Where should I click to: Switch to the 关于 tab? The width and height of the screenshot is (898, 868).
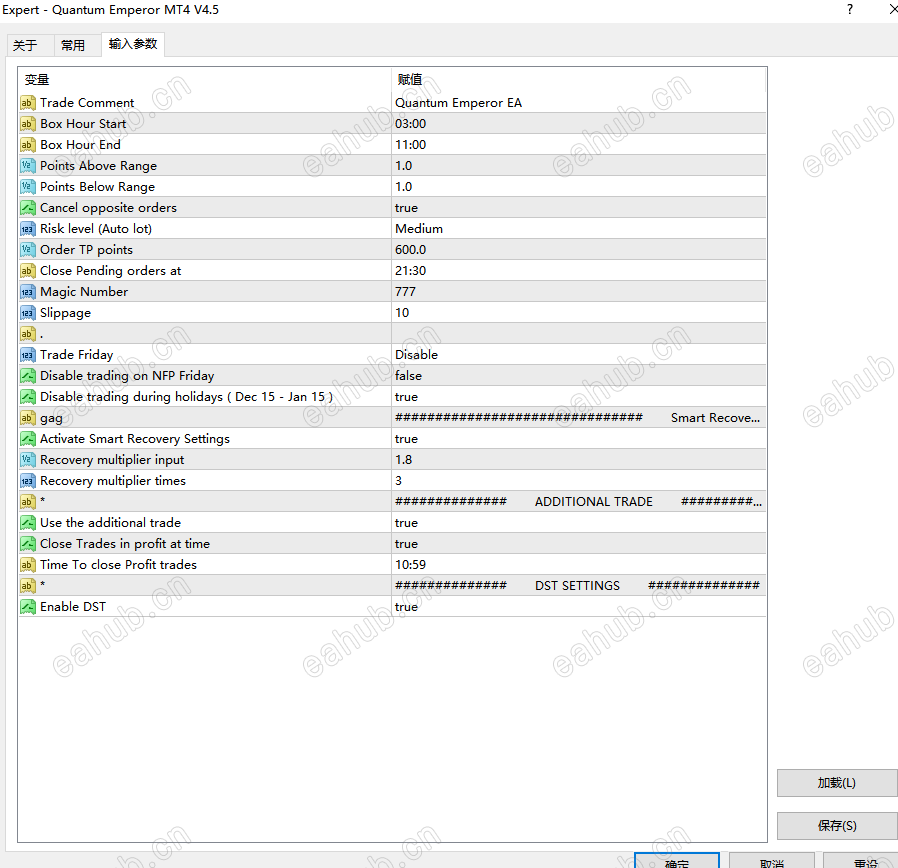(31, 45)
